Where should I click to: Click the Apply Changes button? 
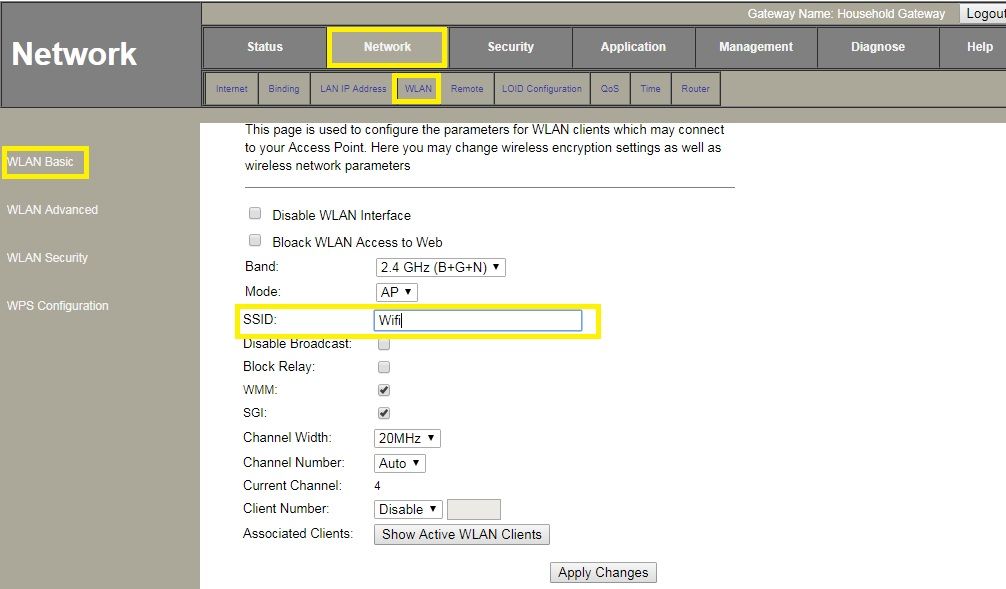(603, 573)
